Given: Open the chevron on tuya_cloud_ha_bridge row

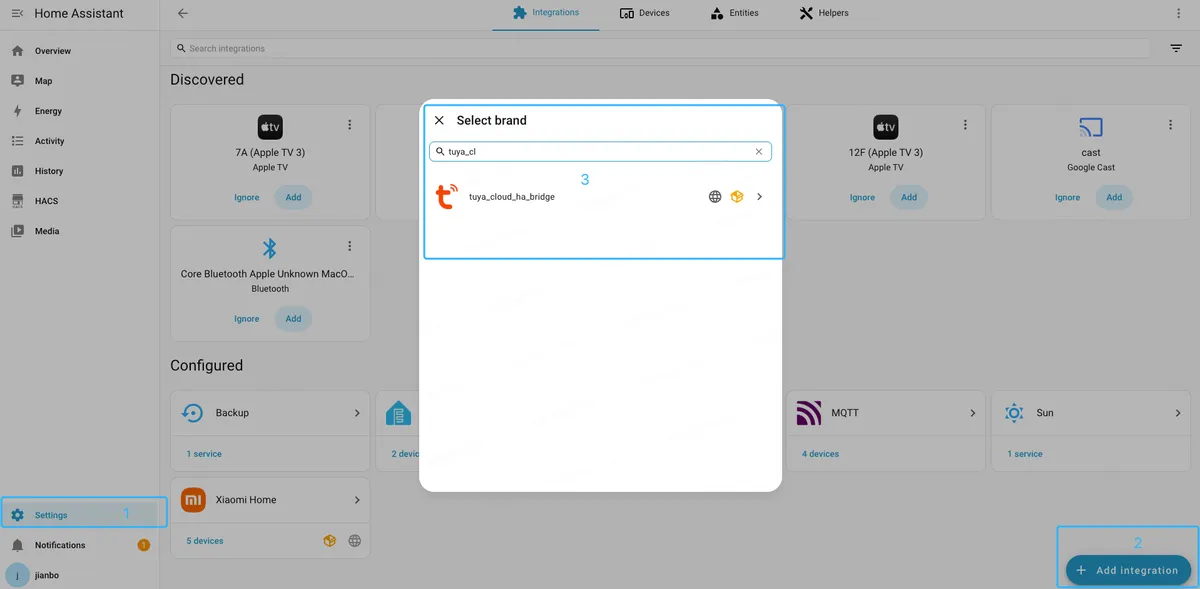Looking at the screenshot, I should [x=760, y=197].
